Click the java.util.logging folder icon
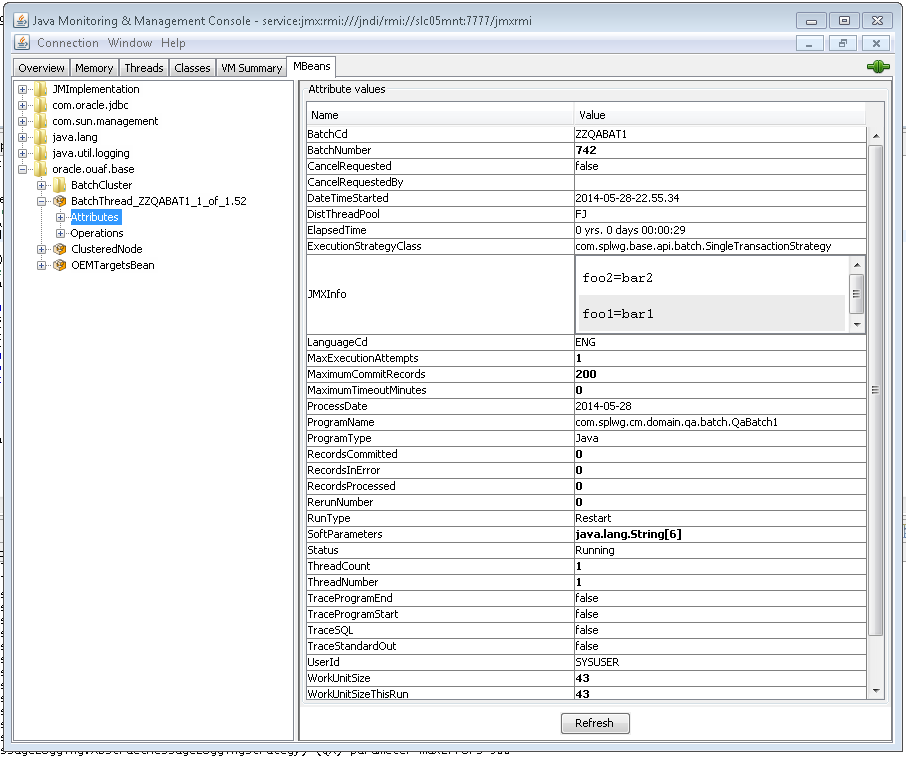Screen dimensions: 906x757 click(x=40, y=153)
